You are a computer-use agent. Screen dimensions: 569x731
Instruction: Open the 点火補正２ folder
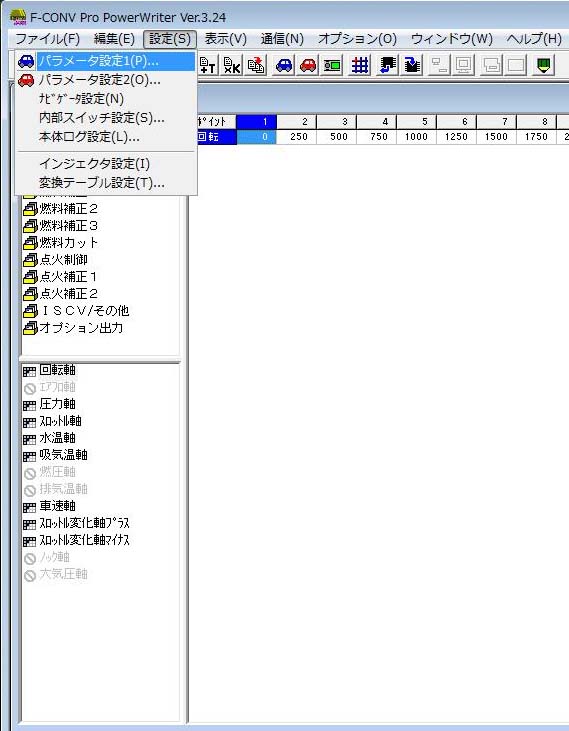pyautogui.click(x=61, y=294)
